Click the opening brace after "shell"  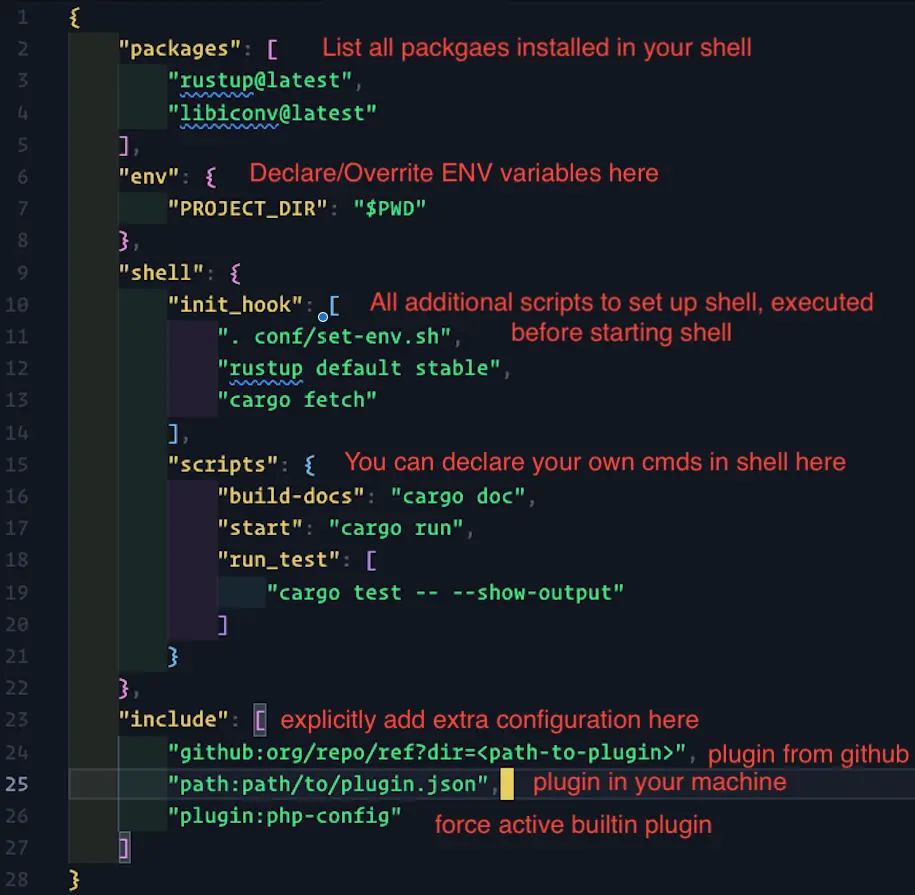[x=235, y=273]
